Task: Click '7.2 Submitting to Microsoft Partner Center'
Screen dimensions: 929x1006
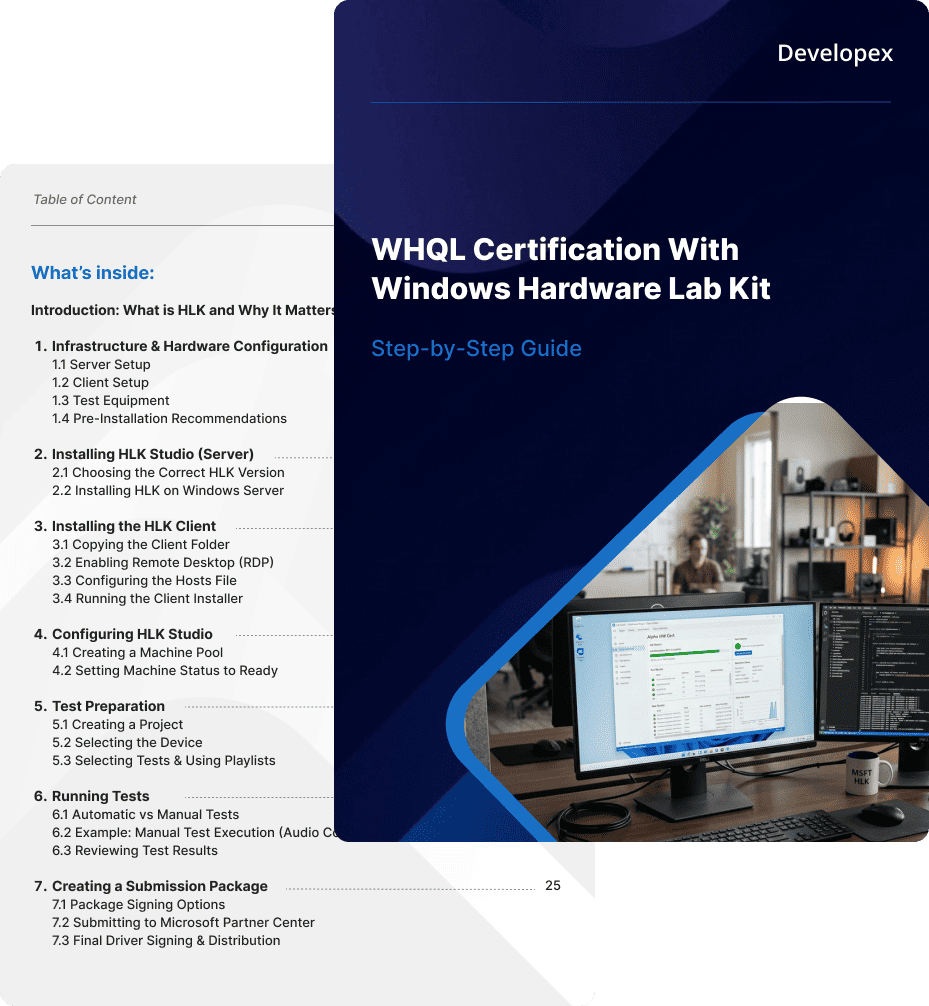Action: coord(183,923)
